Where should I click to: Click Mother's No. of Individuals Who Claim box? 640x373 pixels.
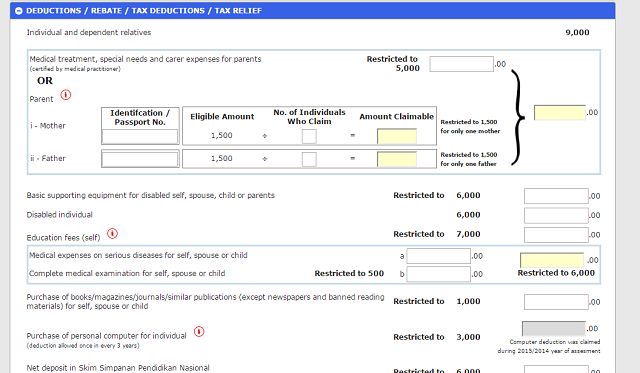(309, 136)
